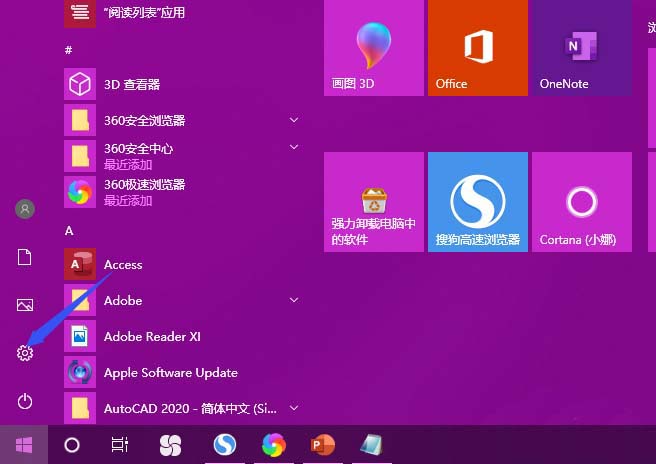Click the A section letter header
Image resolution: width=656 pixels, height=464 pixels.
[x=69, y=231]
